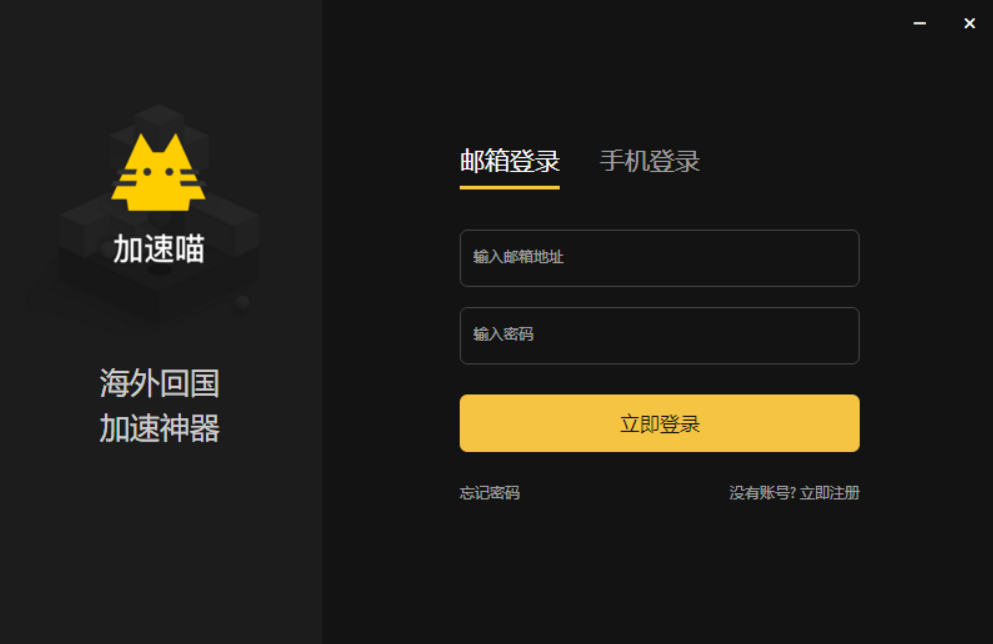Switch to the 手机登录 tab
The width and height of the screenshot is (993, 644).
(650, 161)
